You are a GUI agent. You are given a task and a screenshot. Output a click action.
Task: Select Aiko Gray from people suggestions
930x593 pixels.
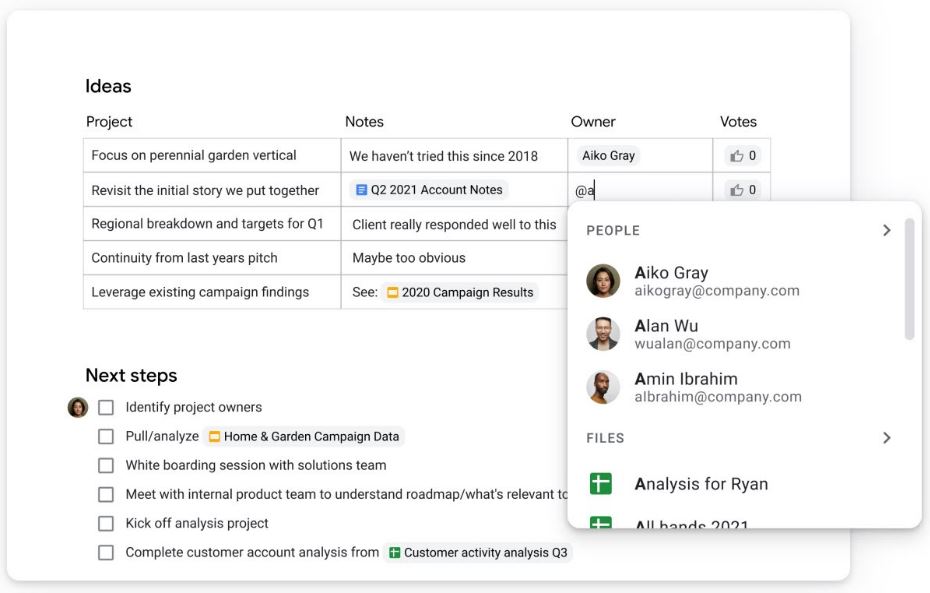pyautogui.click(x=735, y=281)
